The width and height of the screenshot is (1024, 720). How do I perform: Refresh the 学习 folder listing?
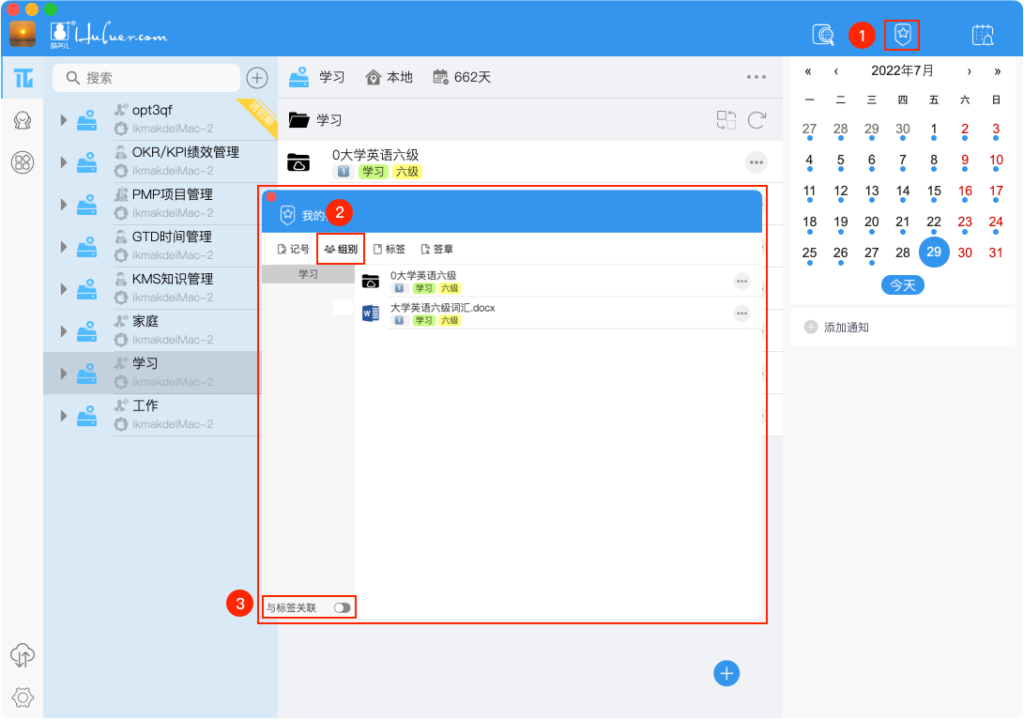coord(757,120)
